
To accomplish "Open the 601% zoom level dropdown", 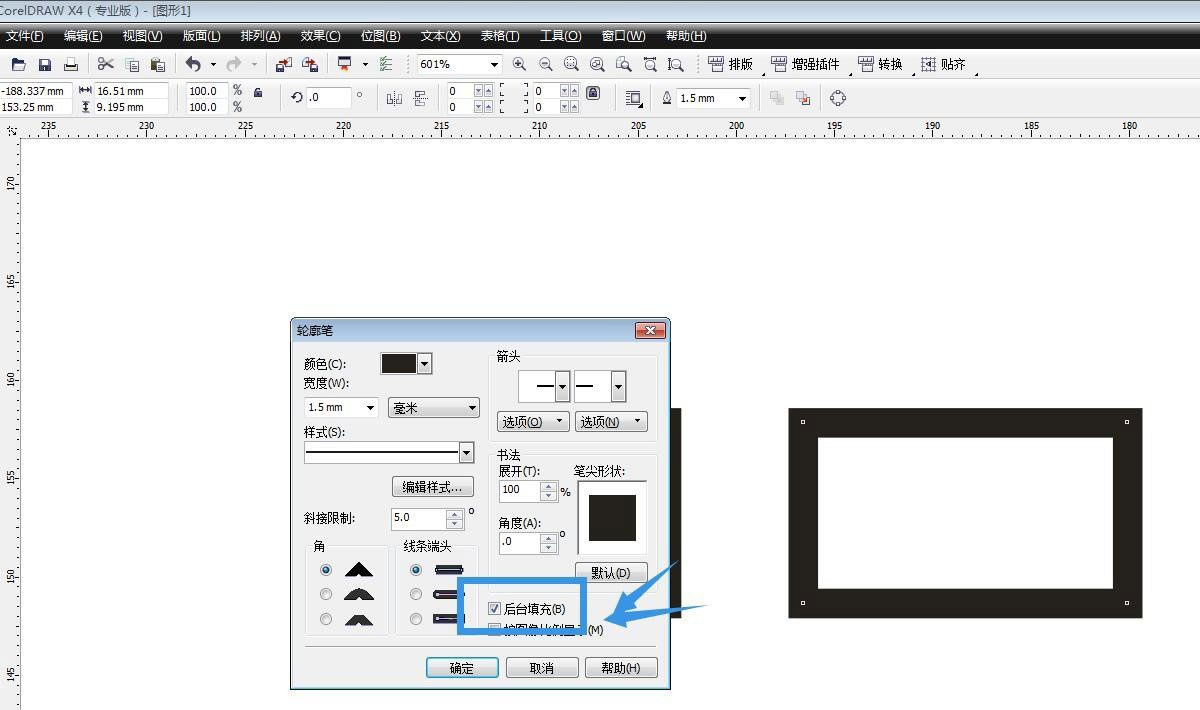I will pos(493,65).
